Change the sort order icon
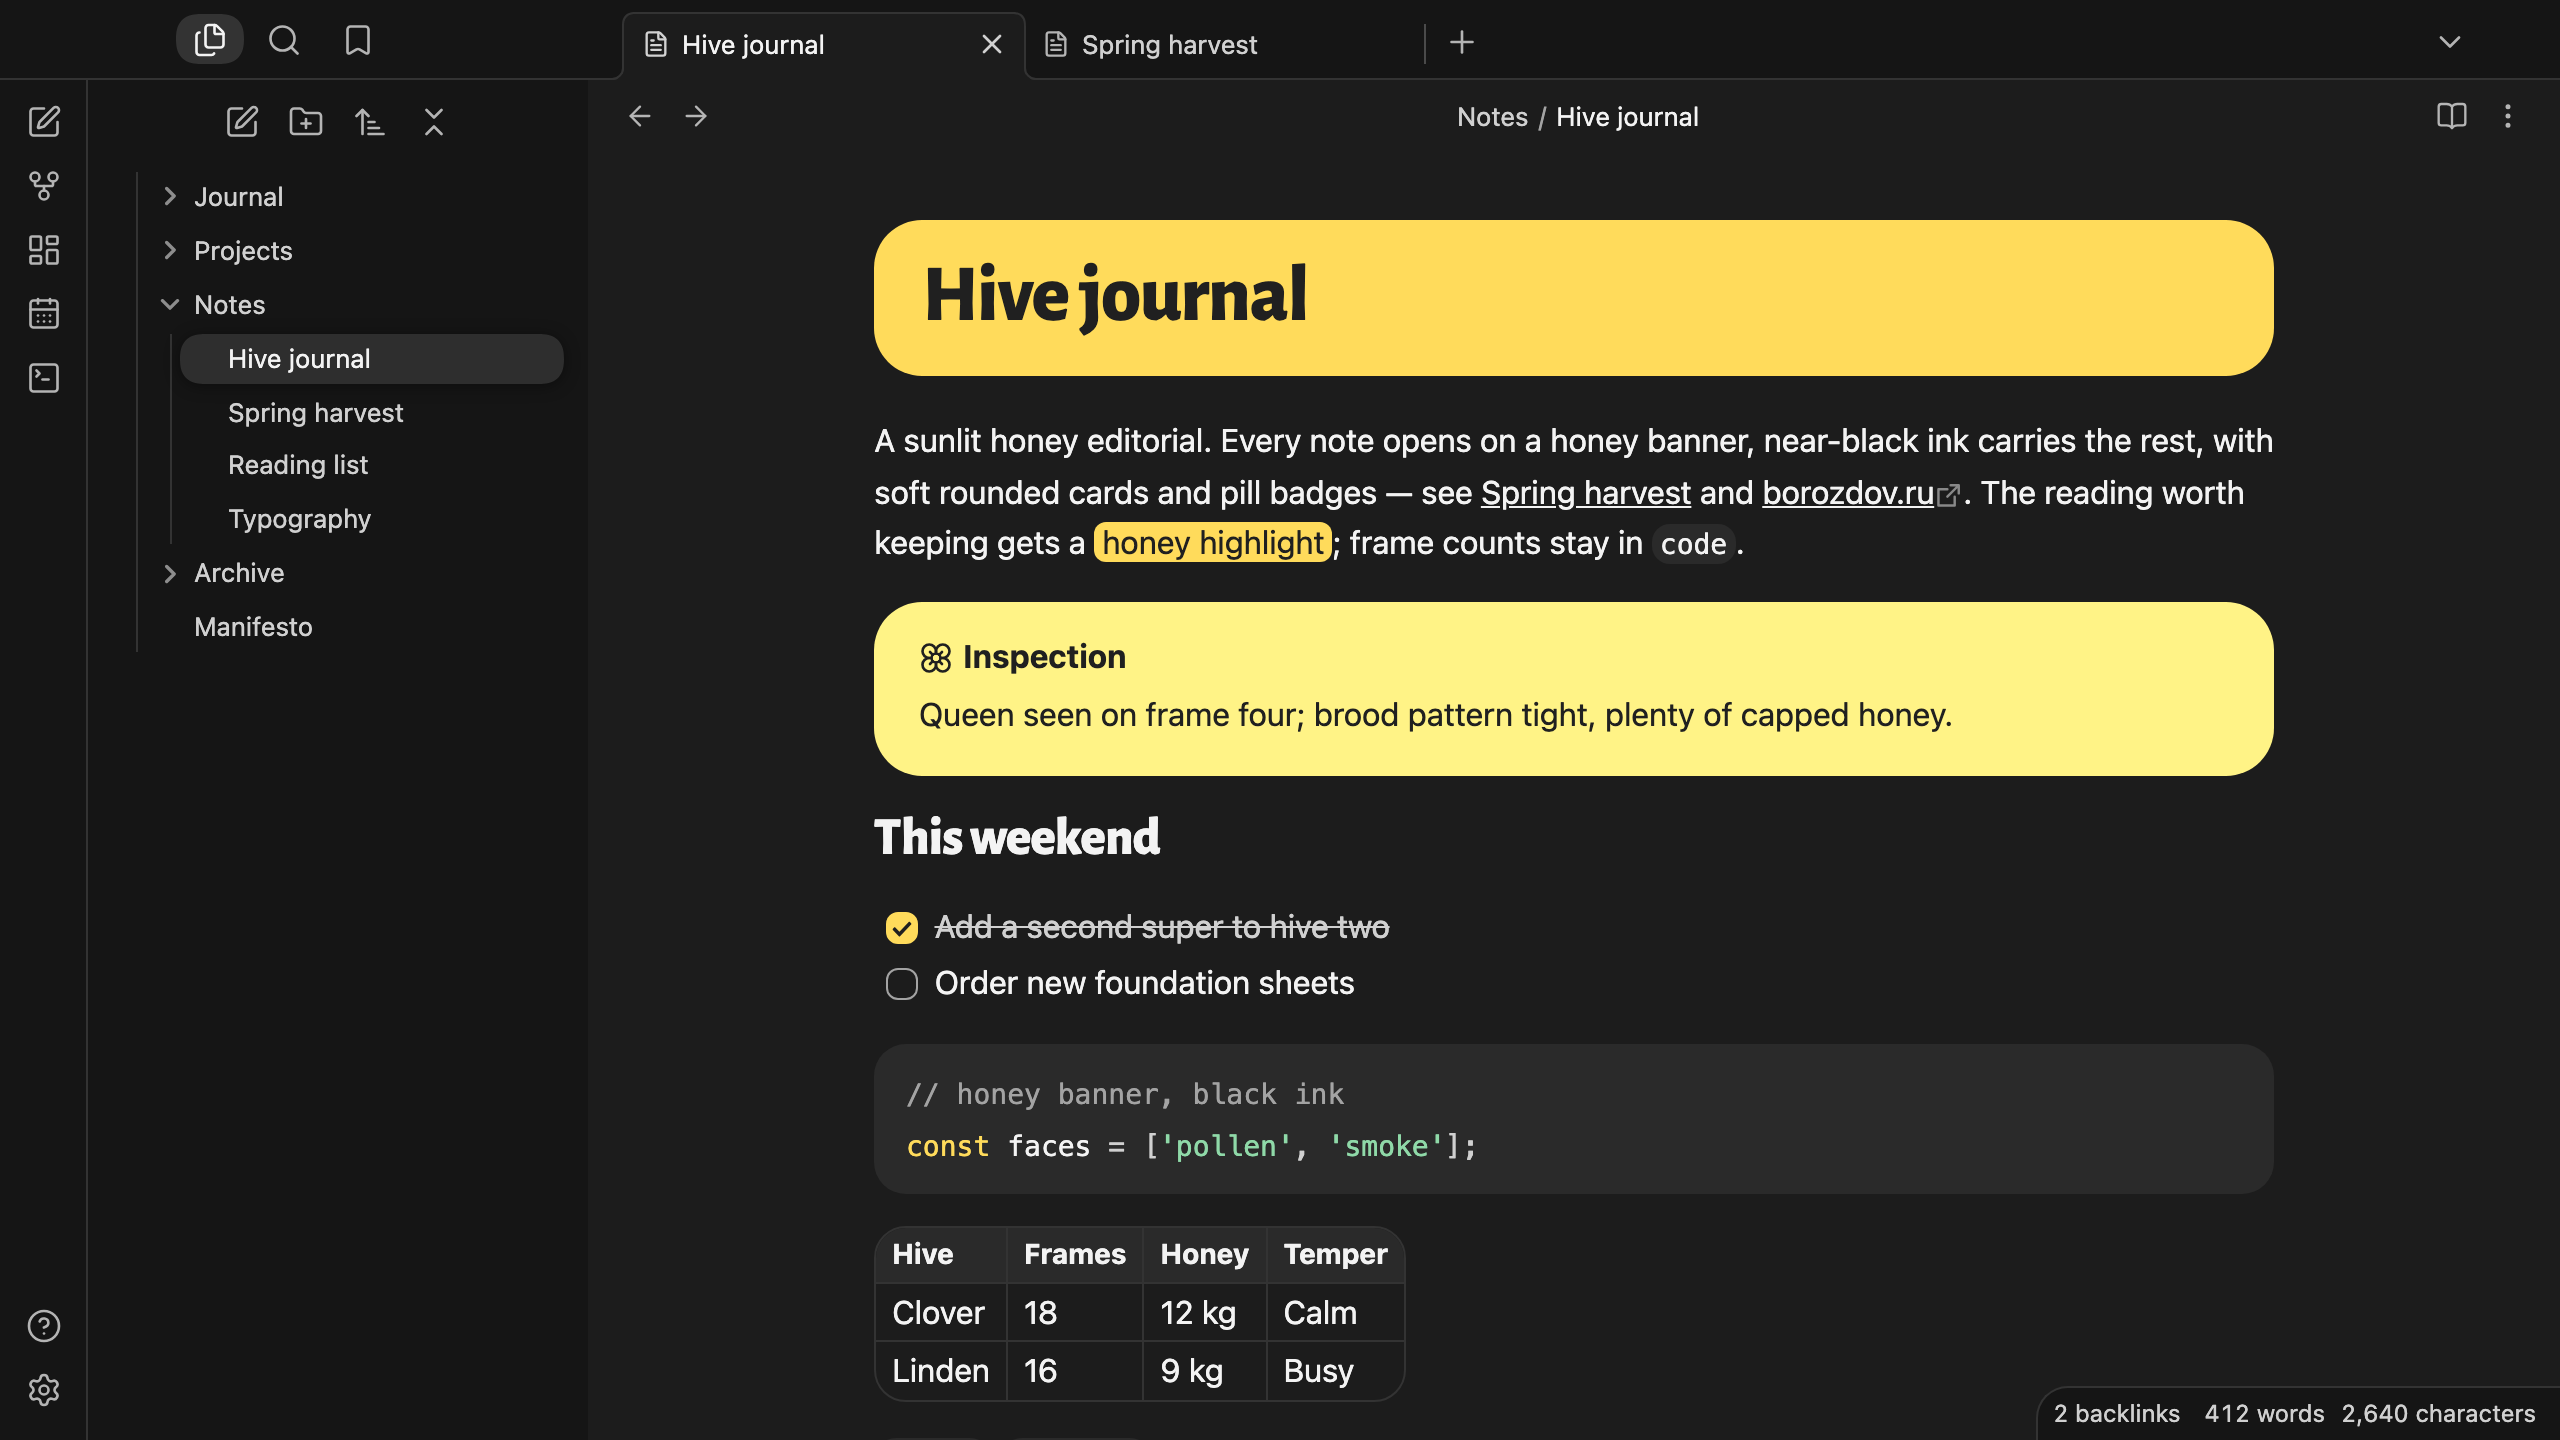 [370, 122]
